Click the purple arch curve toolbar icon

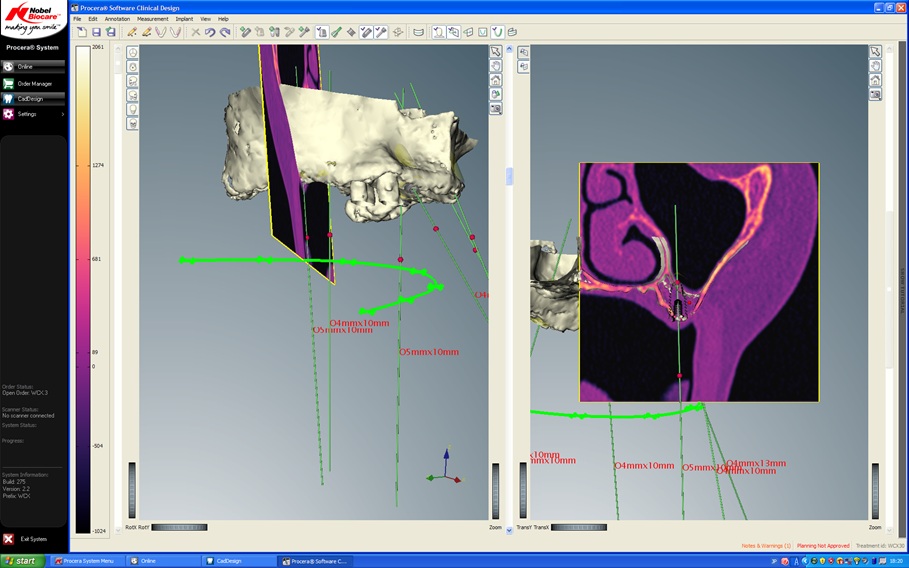(161, 32)
